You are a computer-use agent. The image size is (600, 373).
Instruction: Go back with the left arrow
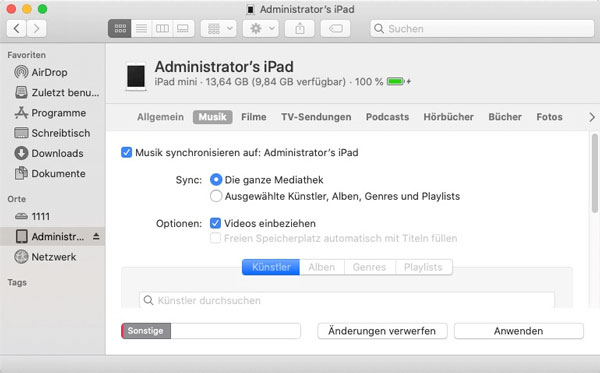(x=16, y=29)
